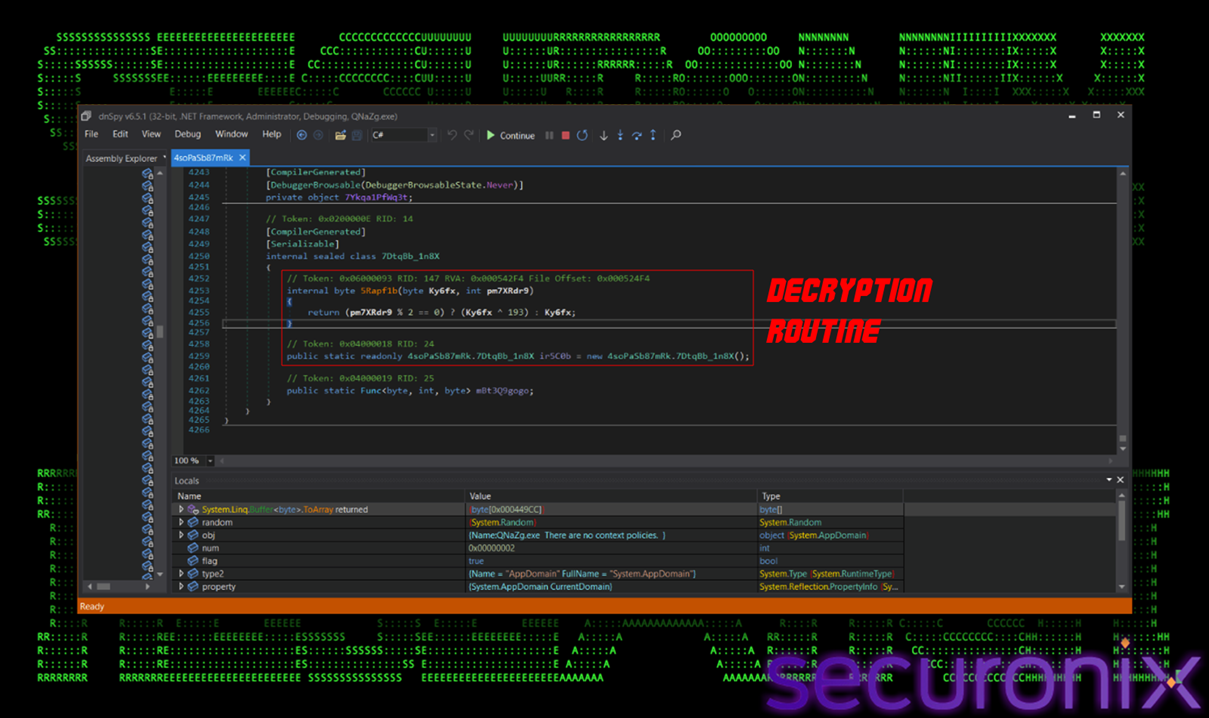Image resolution: width=1209 pixels, height=718 pixels.
Task: Click the Navigate Backward arrow icon
Action: (x=302, y=135)
